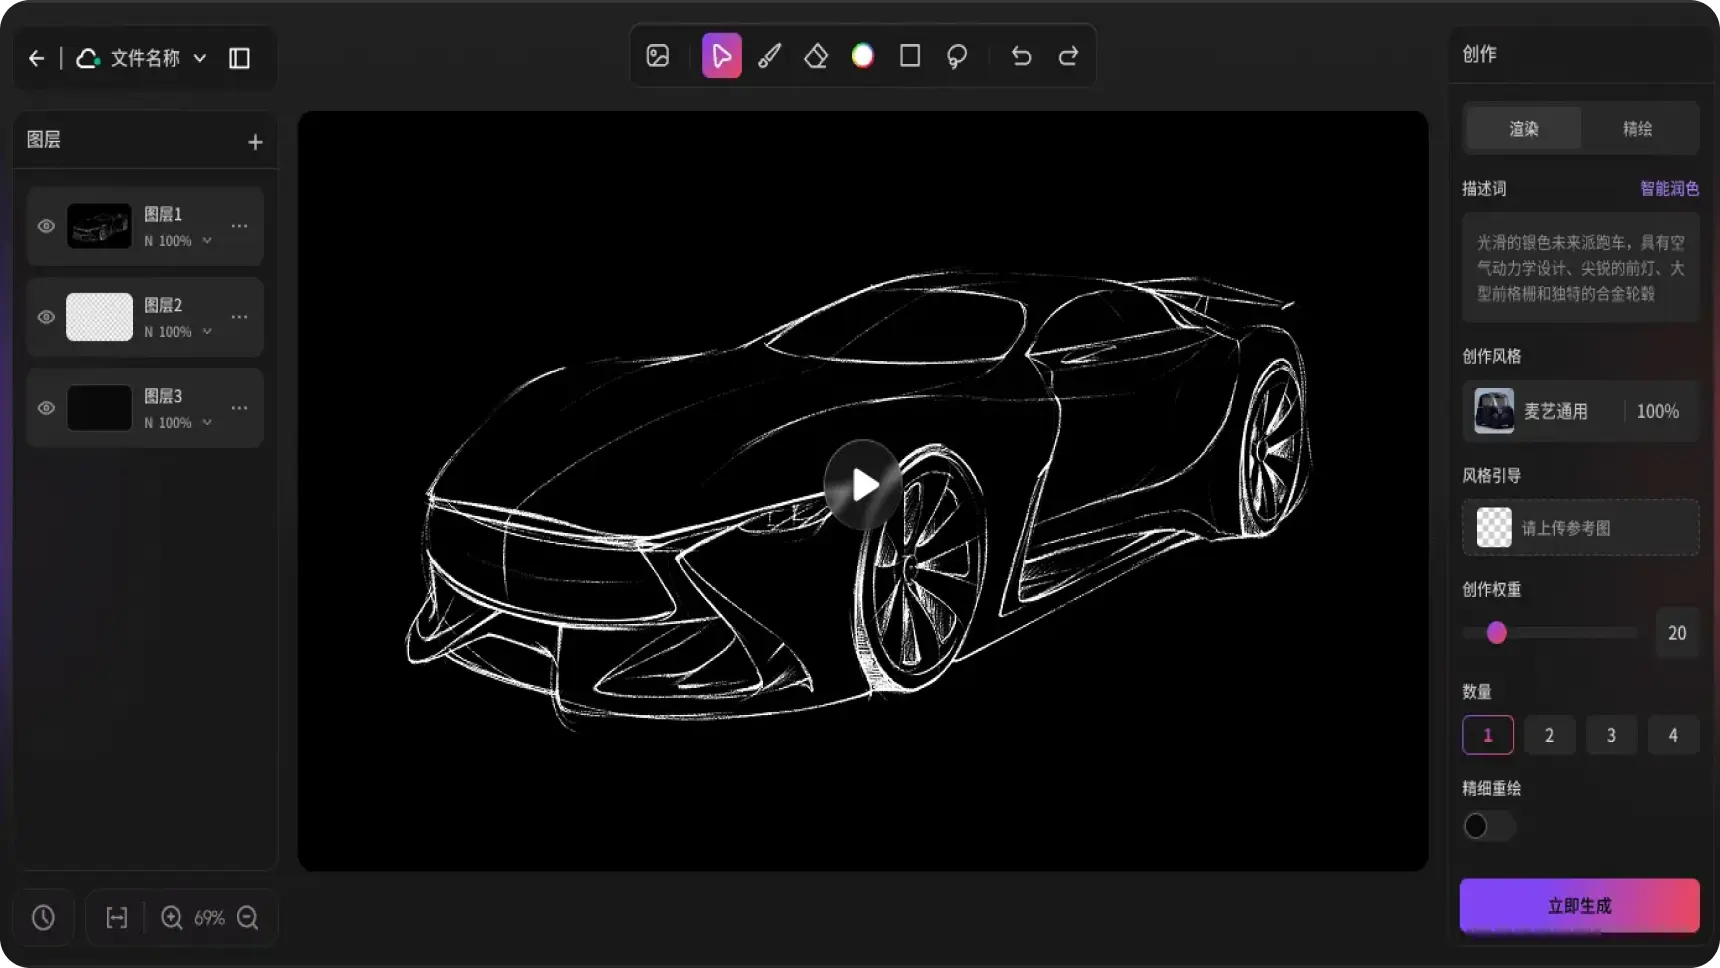Image resolution: width=1720 pixels, height=968 pixels.
Task: Open blend mode dropdown for 图层2
Action: (207, 332)
